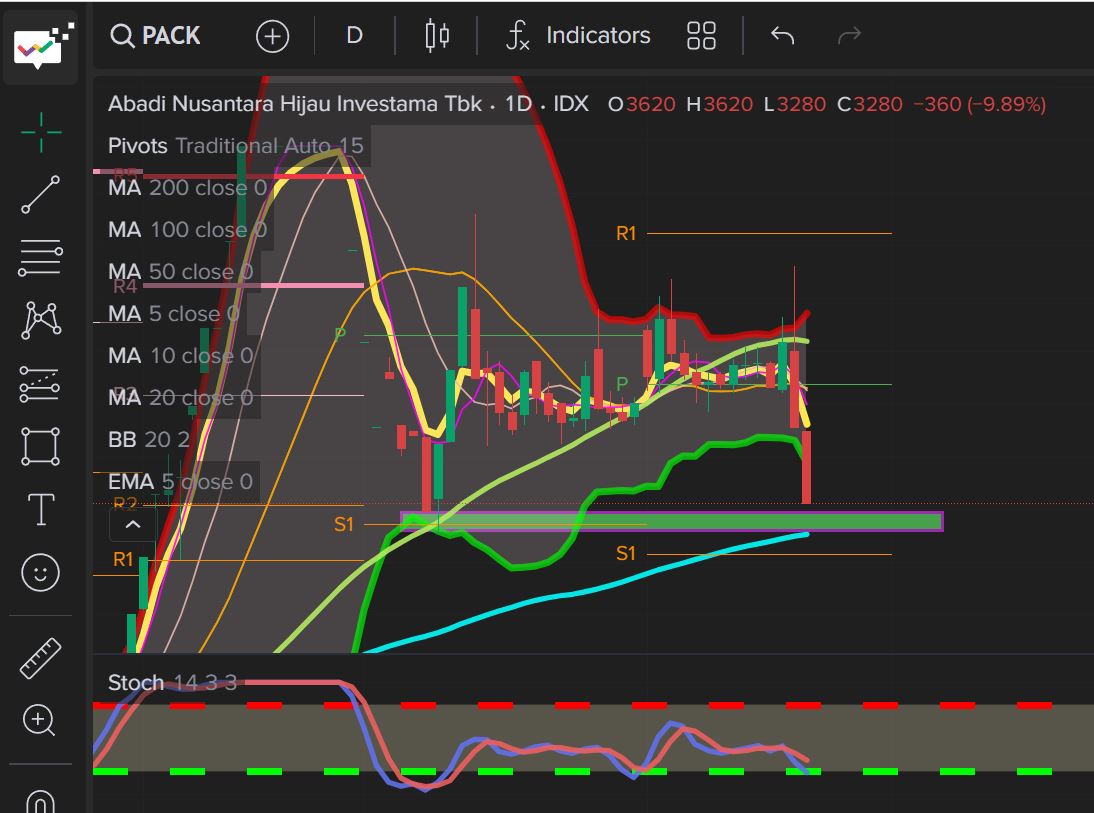Open the candlestick chart style menu

437,36
